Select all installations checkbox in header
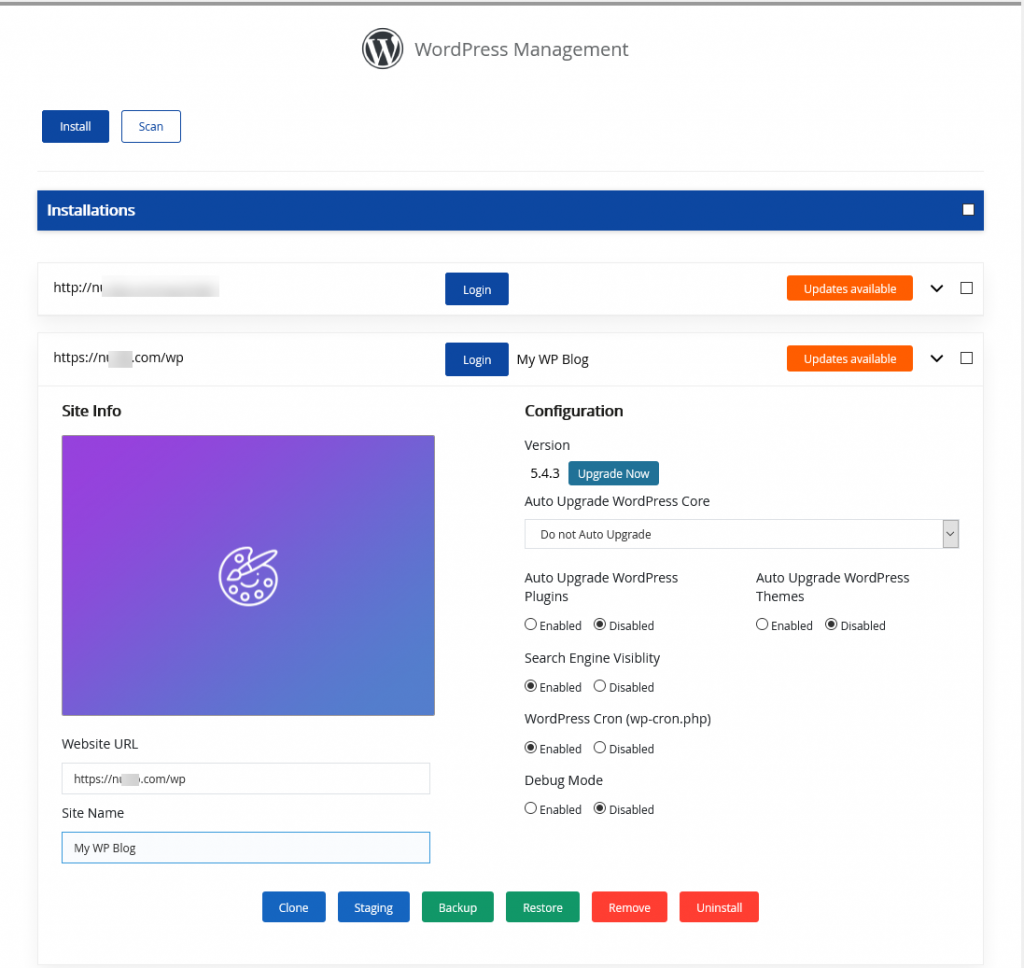This screenshot has height=968, width=1024. [x=968, y=210]
